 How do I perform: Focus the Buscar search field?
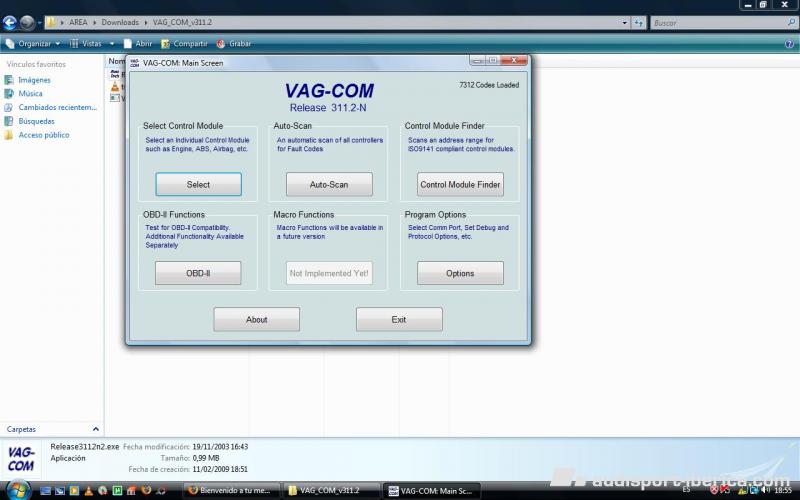[x=718, y=22]
